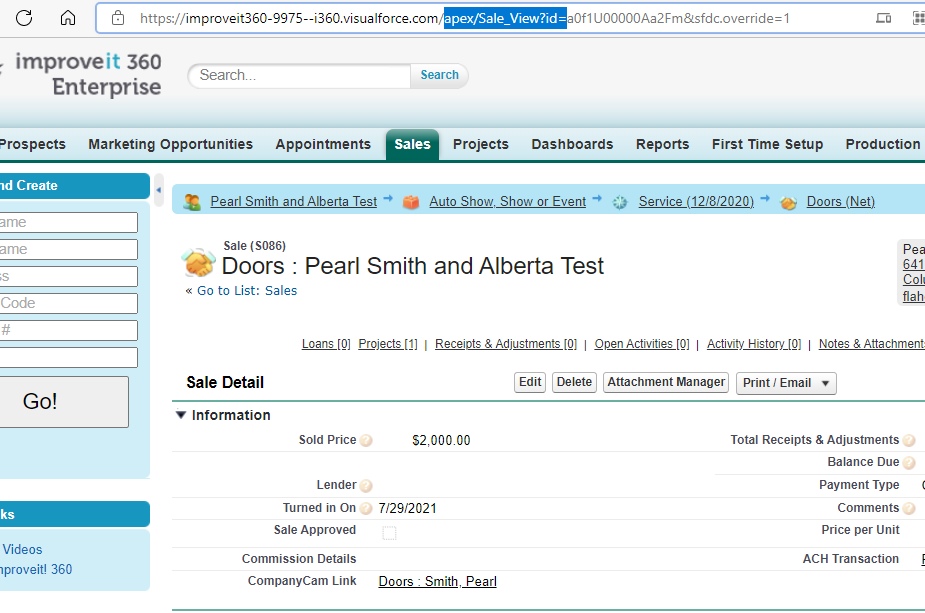Click the Go! button in sidebar
The width and height of the screenshot is (925, 613).
(64, 402)
